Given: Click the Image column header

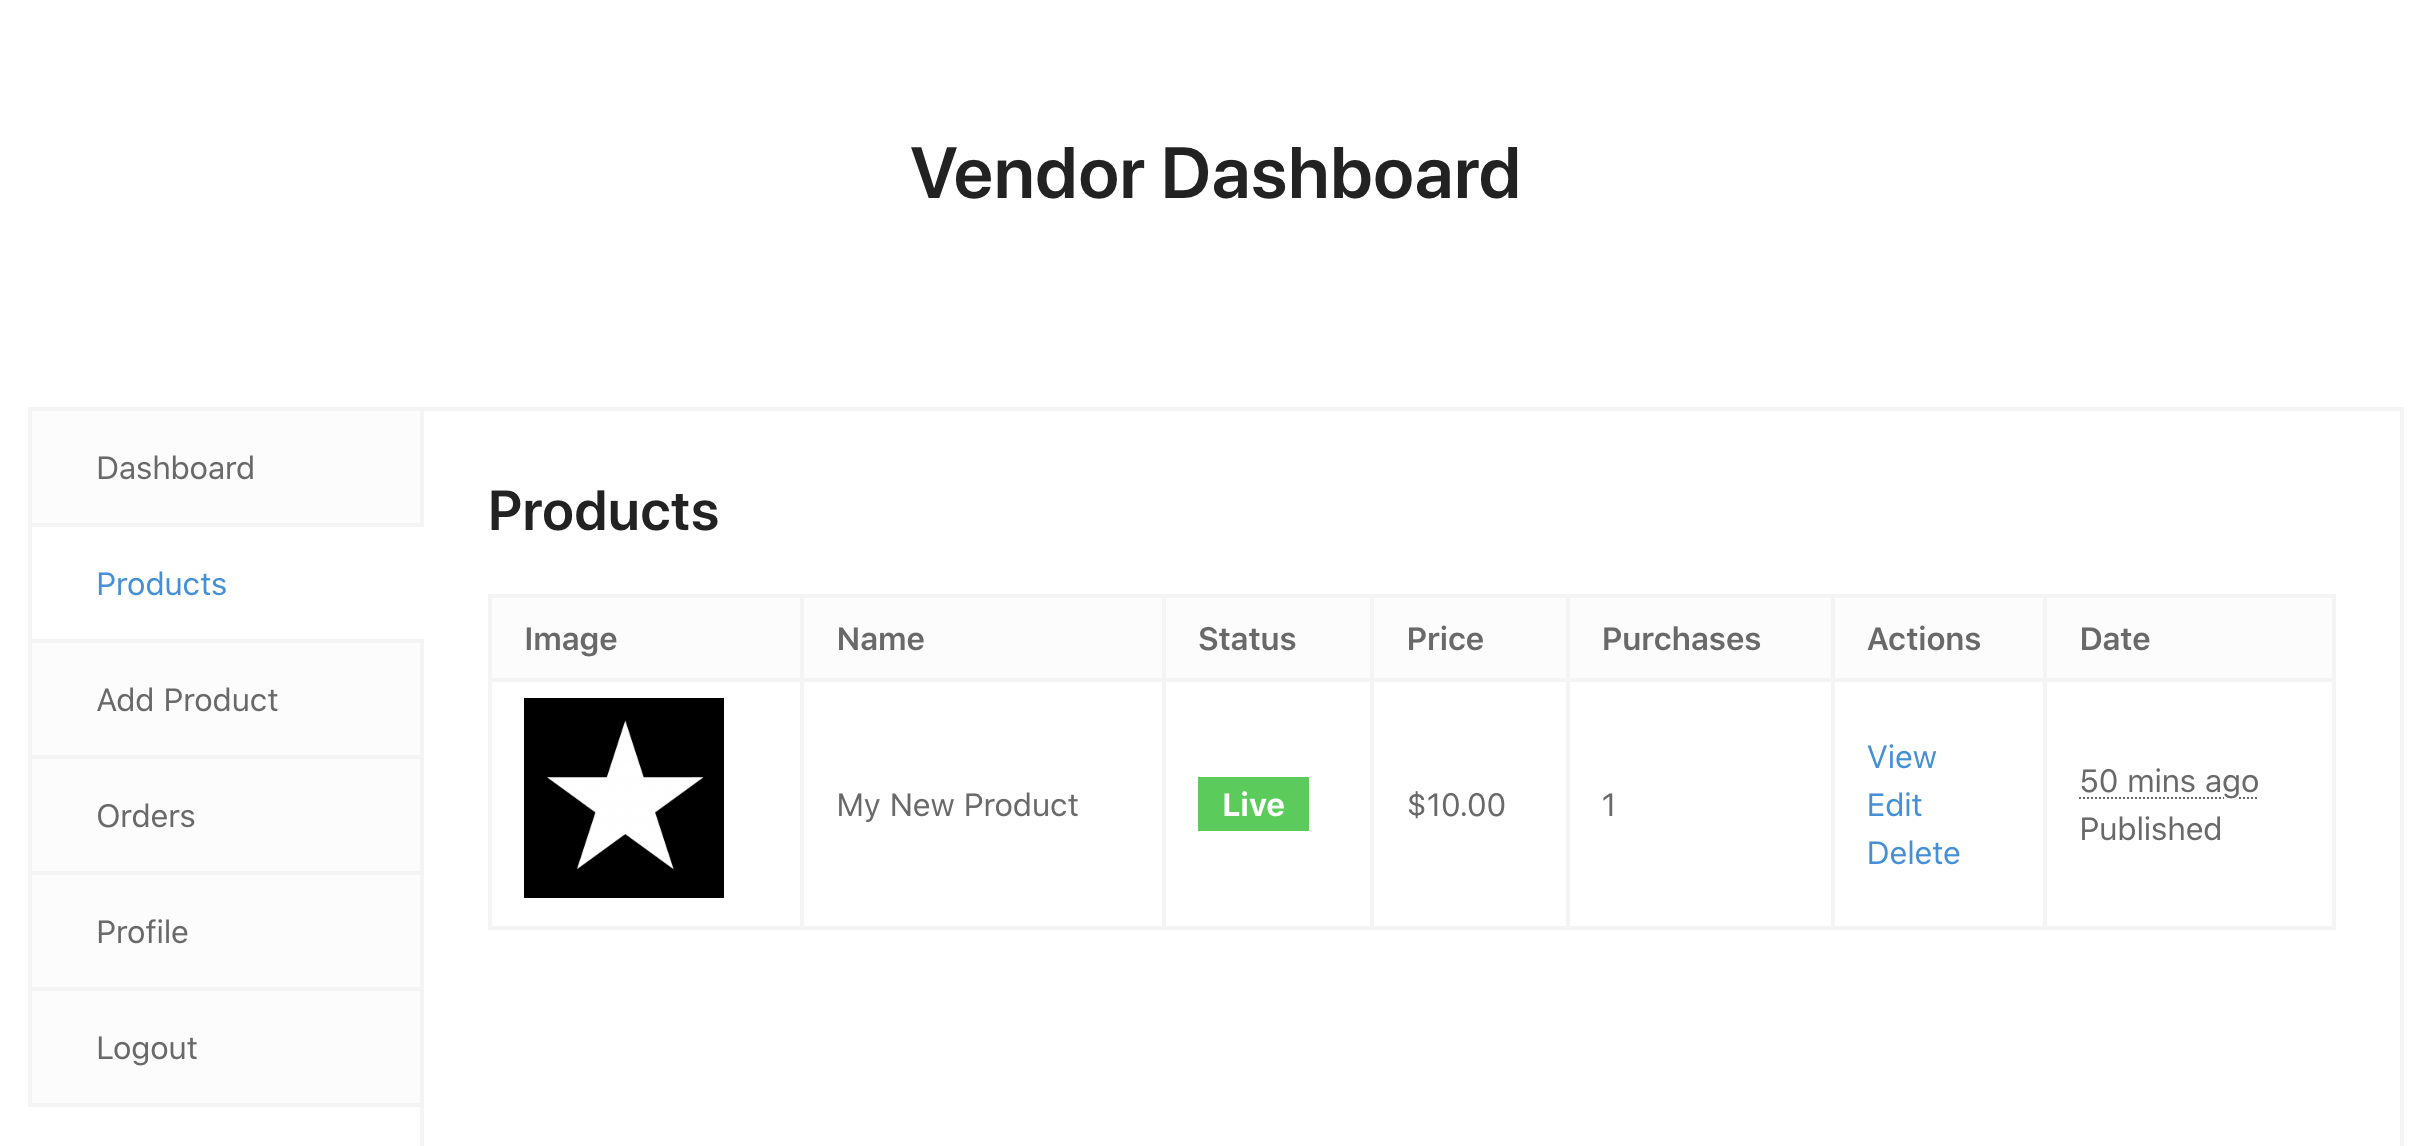Looking at the screenshot, I should click(570, 639).
